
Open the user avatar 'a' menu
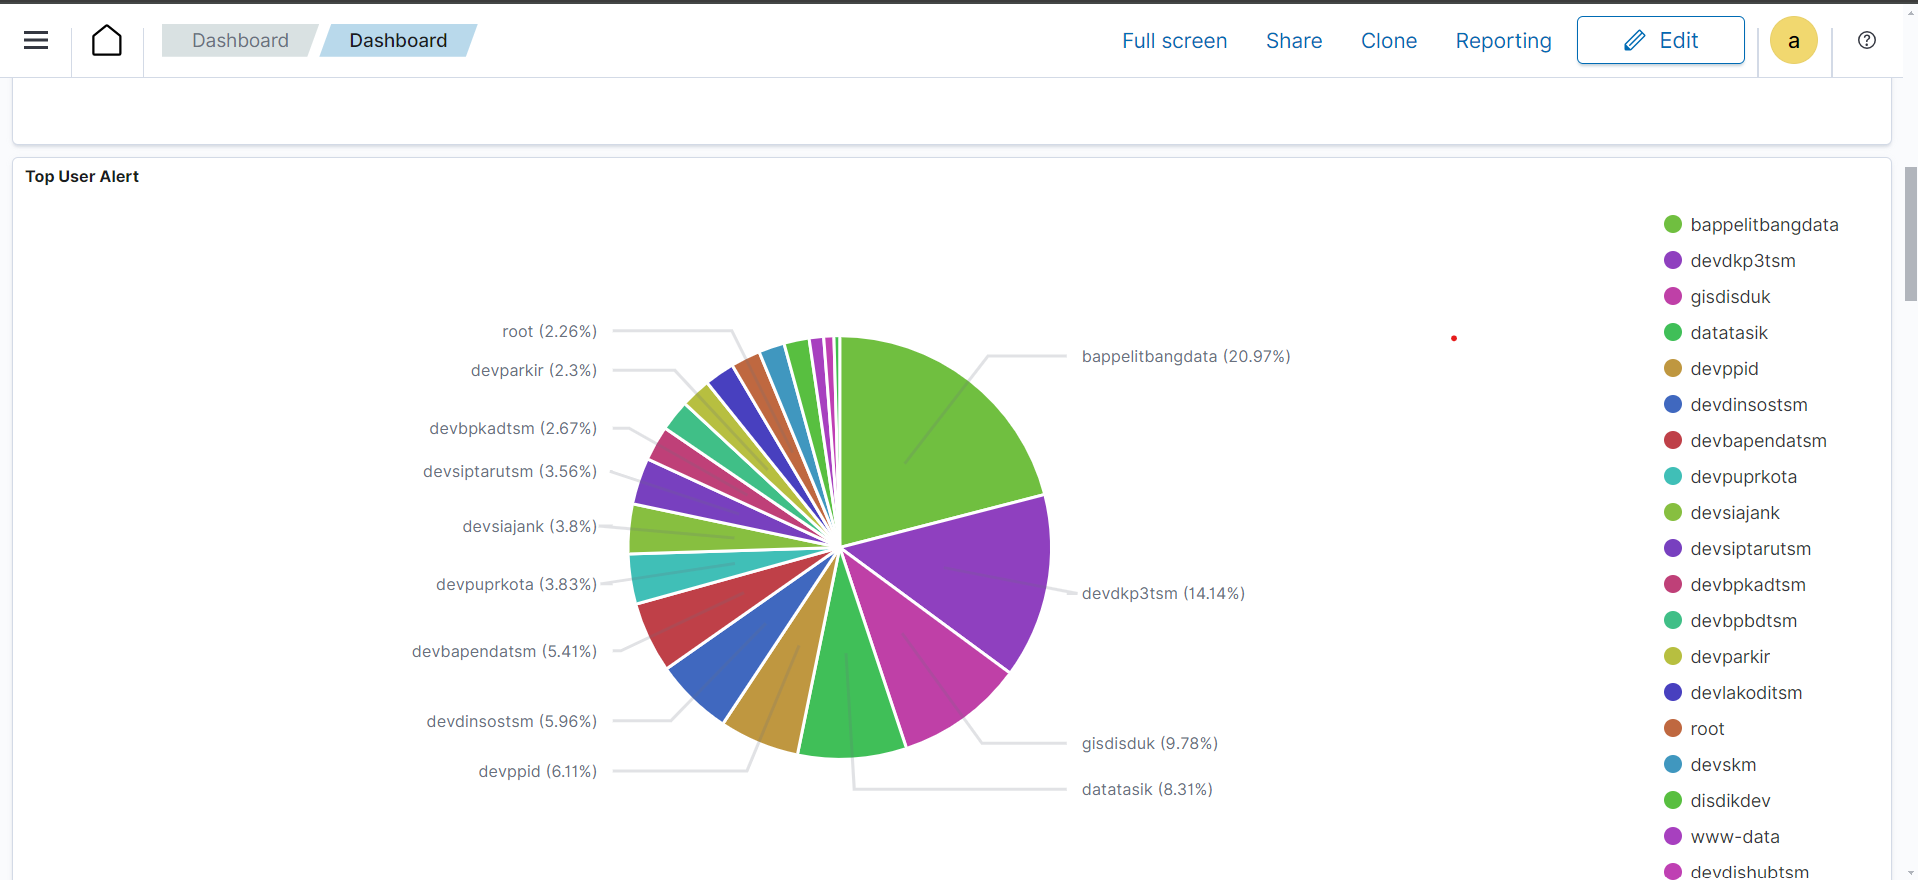click(1793, 41)
